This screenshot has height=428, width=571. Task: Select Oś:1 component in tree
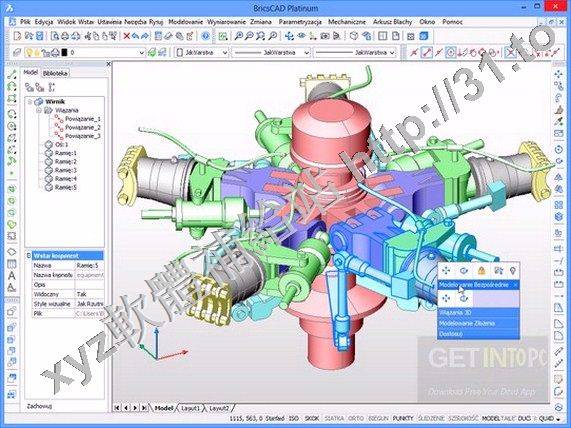62,145
